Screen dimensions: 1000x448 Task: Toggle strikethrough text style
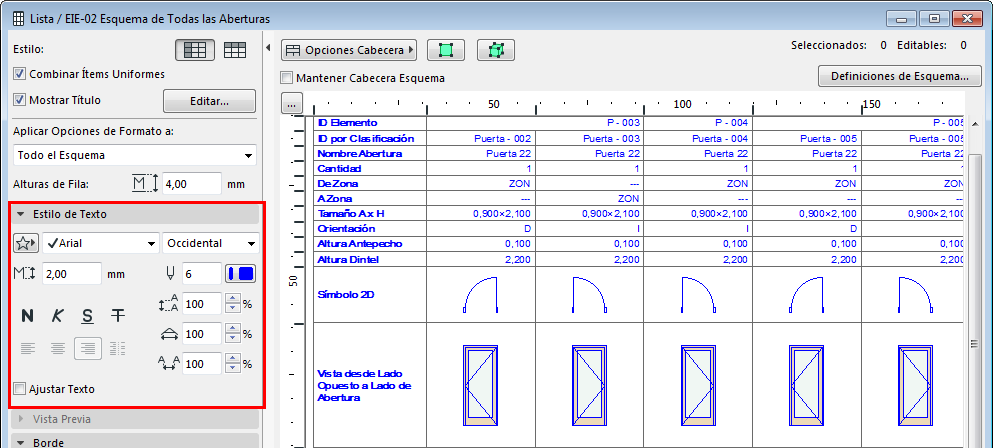pos(118,316)
